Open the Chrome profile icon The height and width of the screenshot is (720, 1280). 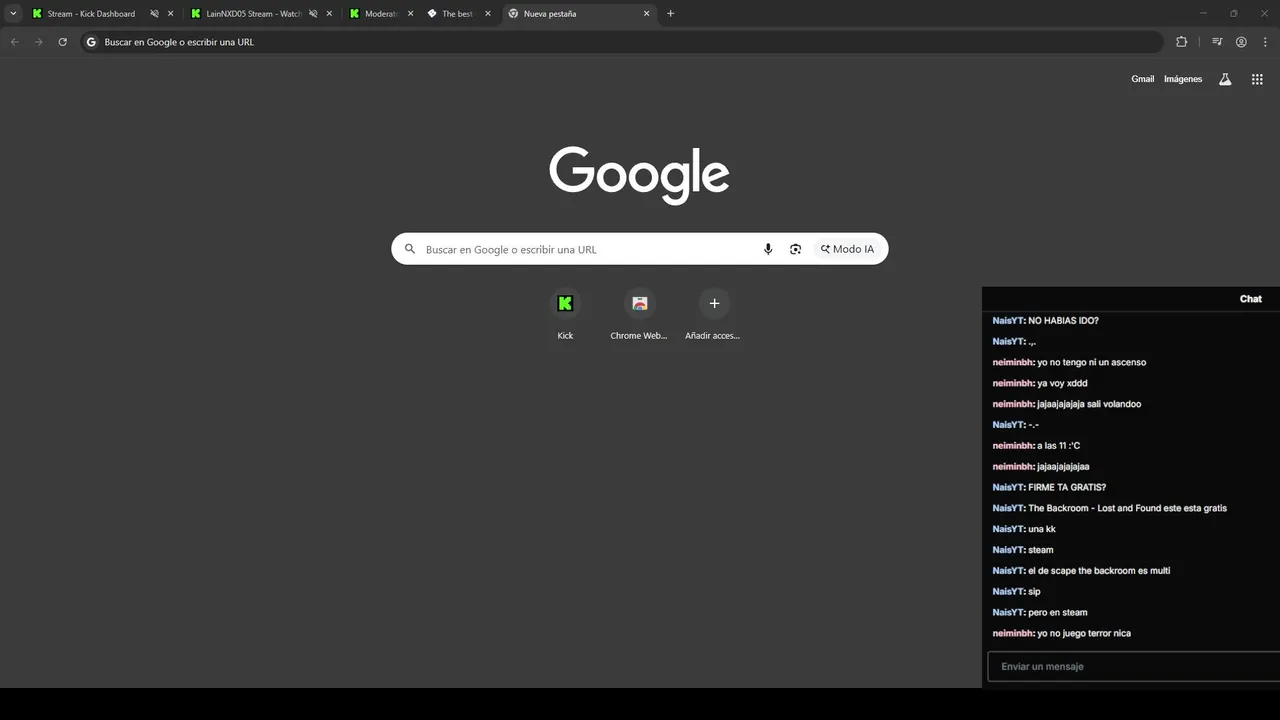(x=1241, y=42)
